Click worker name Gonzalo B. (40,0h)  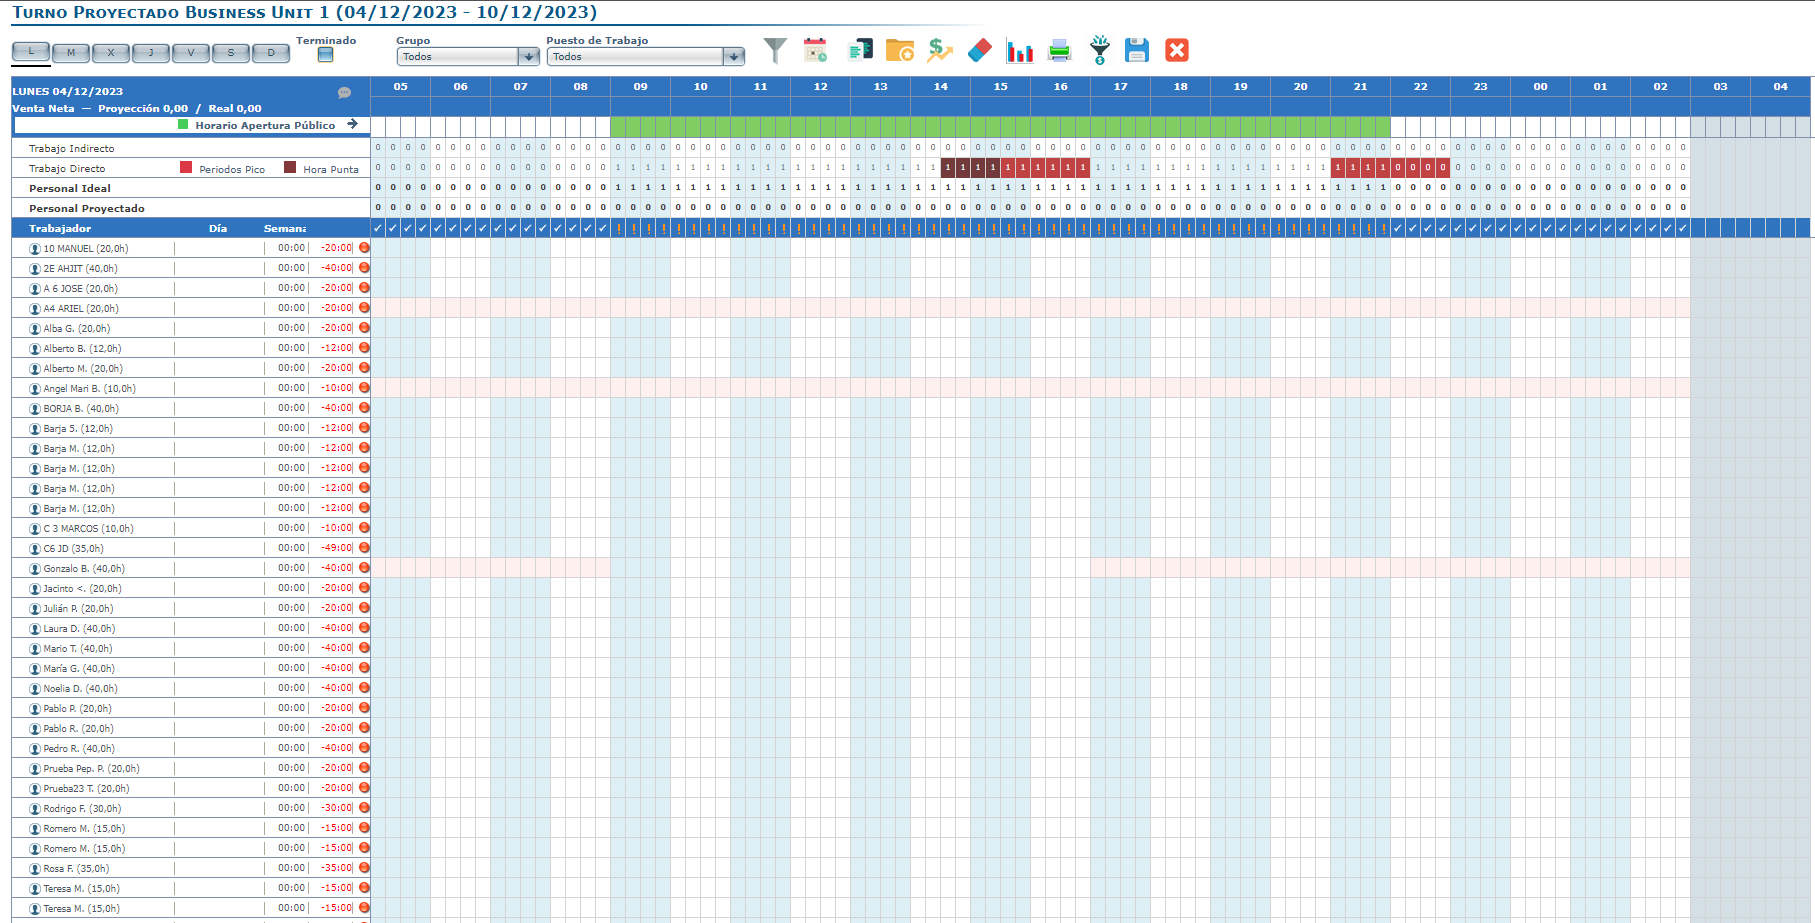click(x=84, y=569)
